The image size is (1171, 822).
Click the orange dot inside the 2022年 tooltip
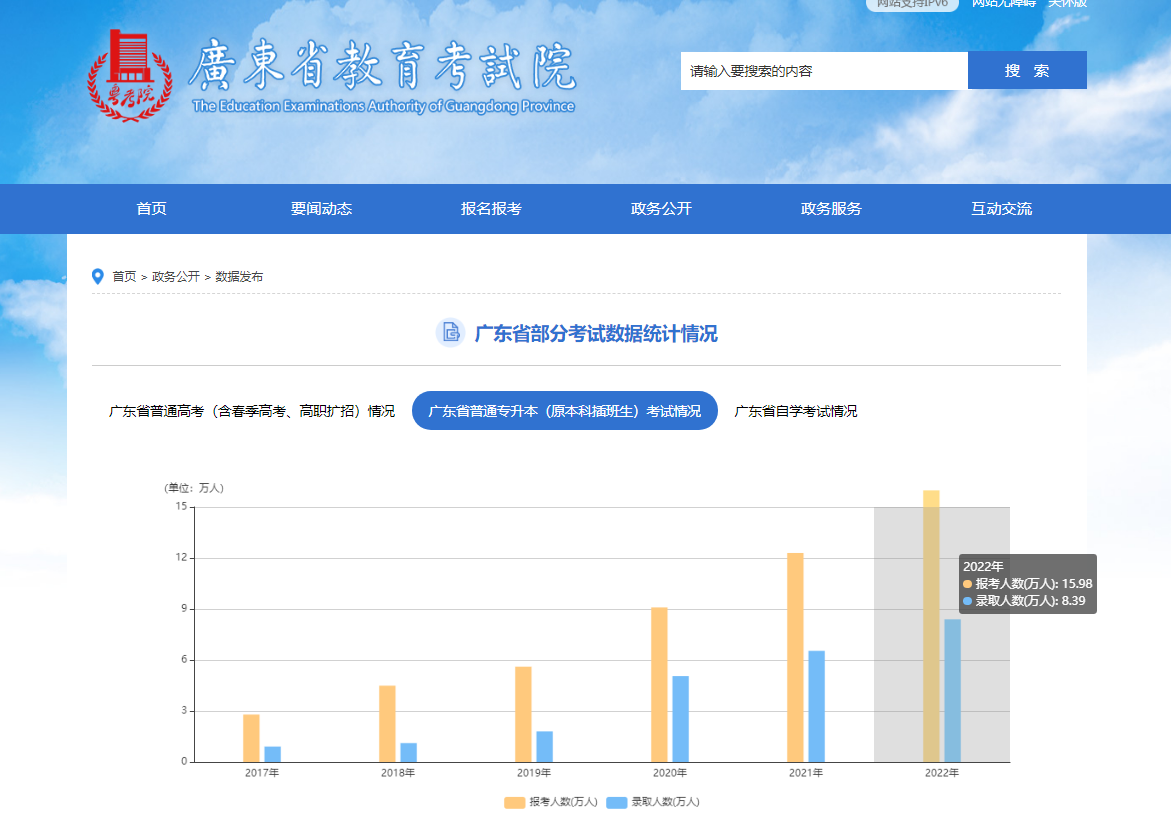click(x=966, y=583)
